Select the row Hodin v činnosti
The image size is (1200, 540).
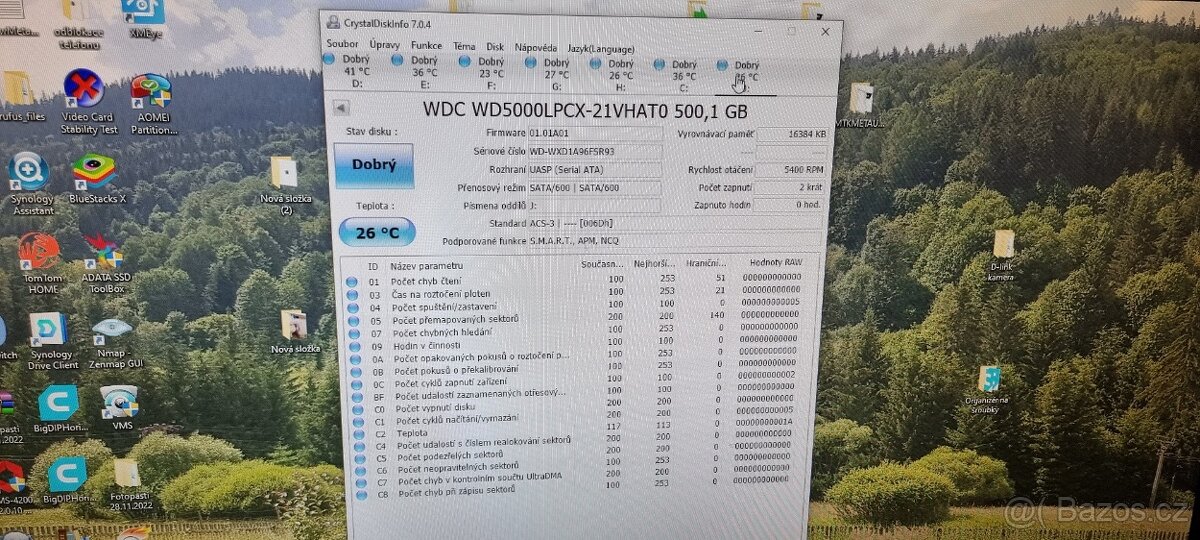pyautogui.click(x=575, y=344)
